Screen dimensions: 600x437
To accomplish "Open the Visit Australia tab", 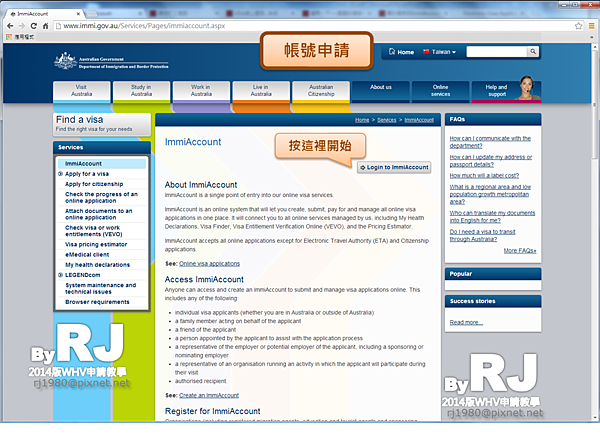I will pos(82,91).
